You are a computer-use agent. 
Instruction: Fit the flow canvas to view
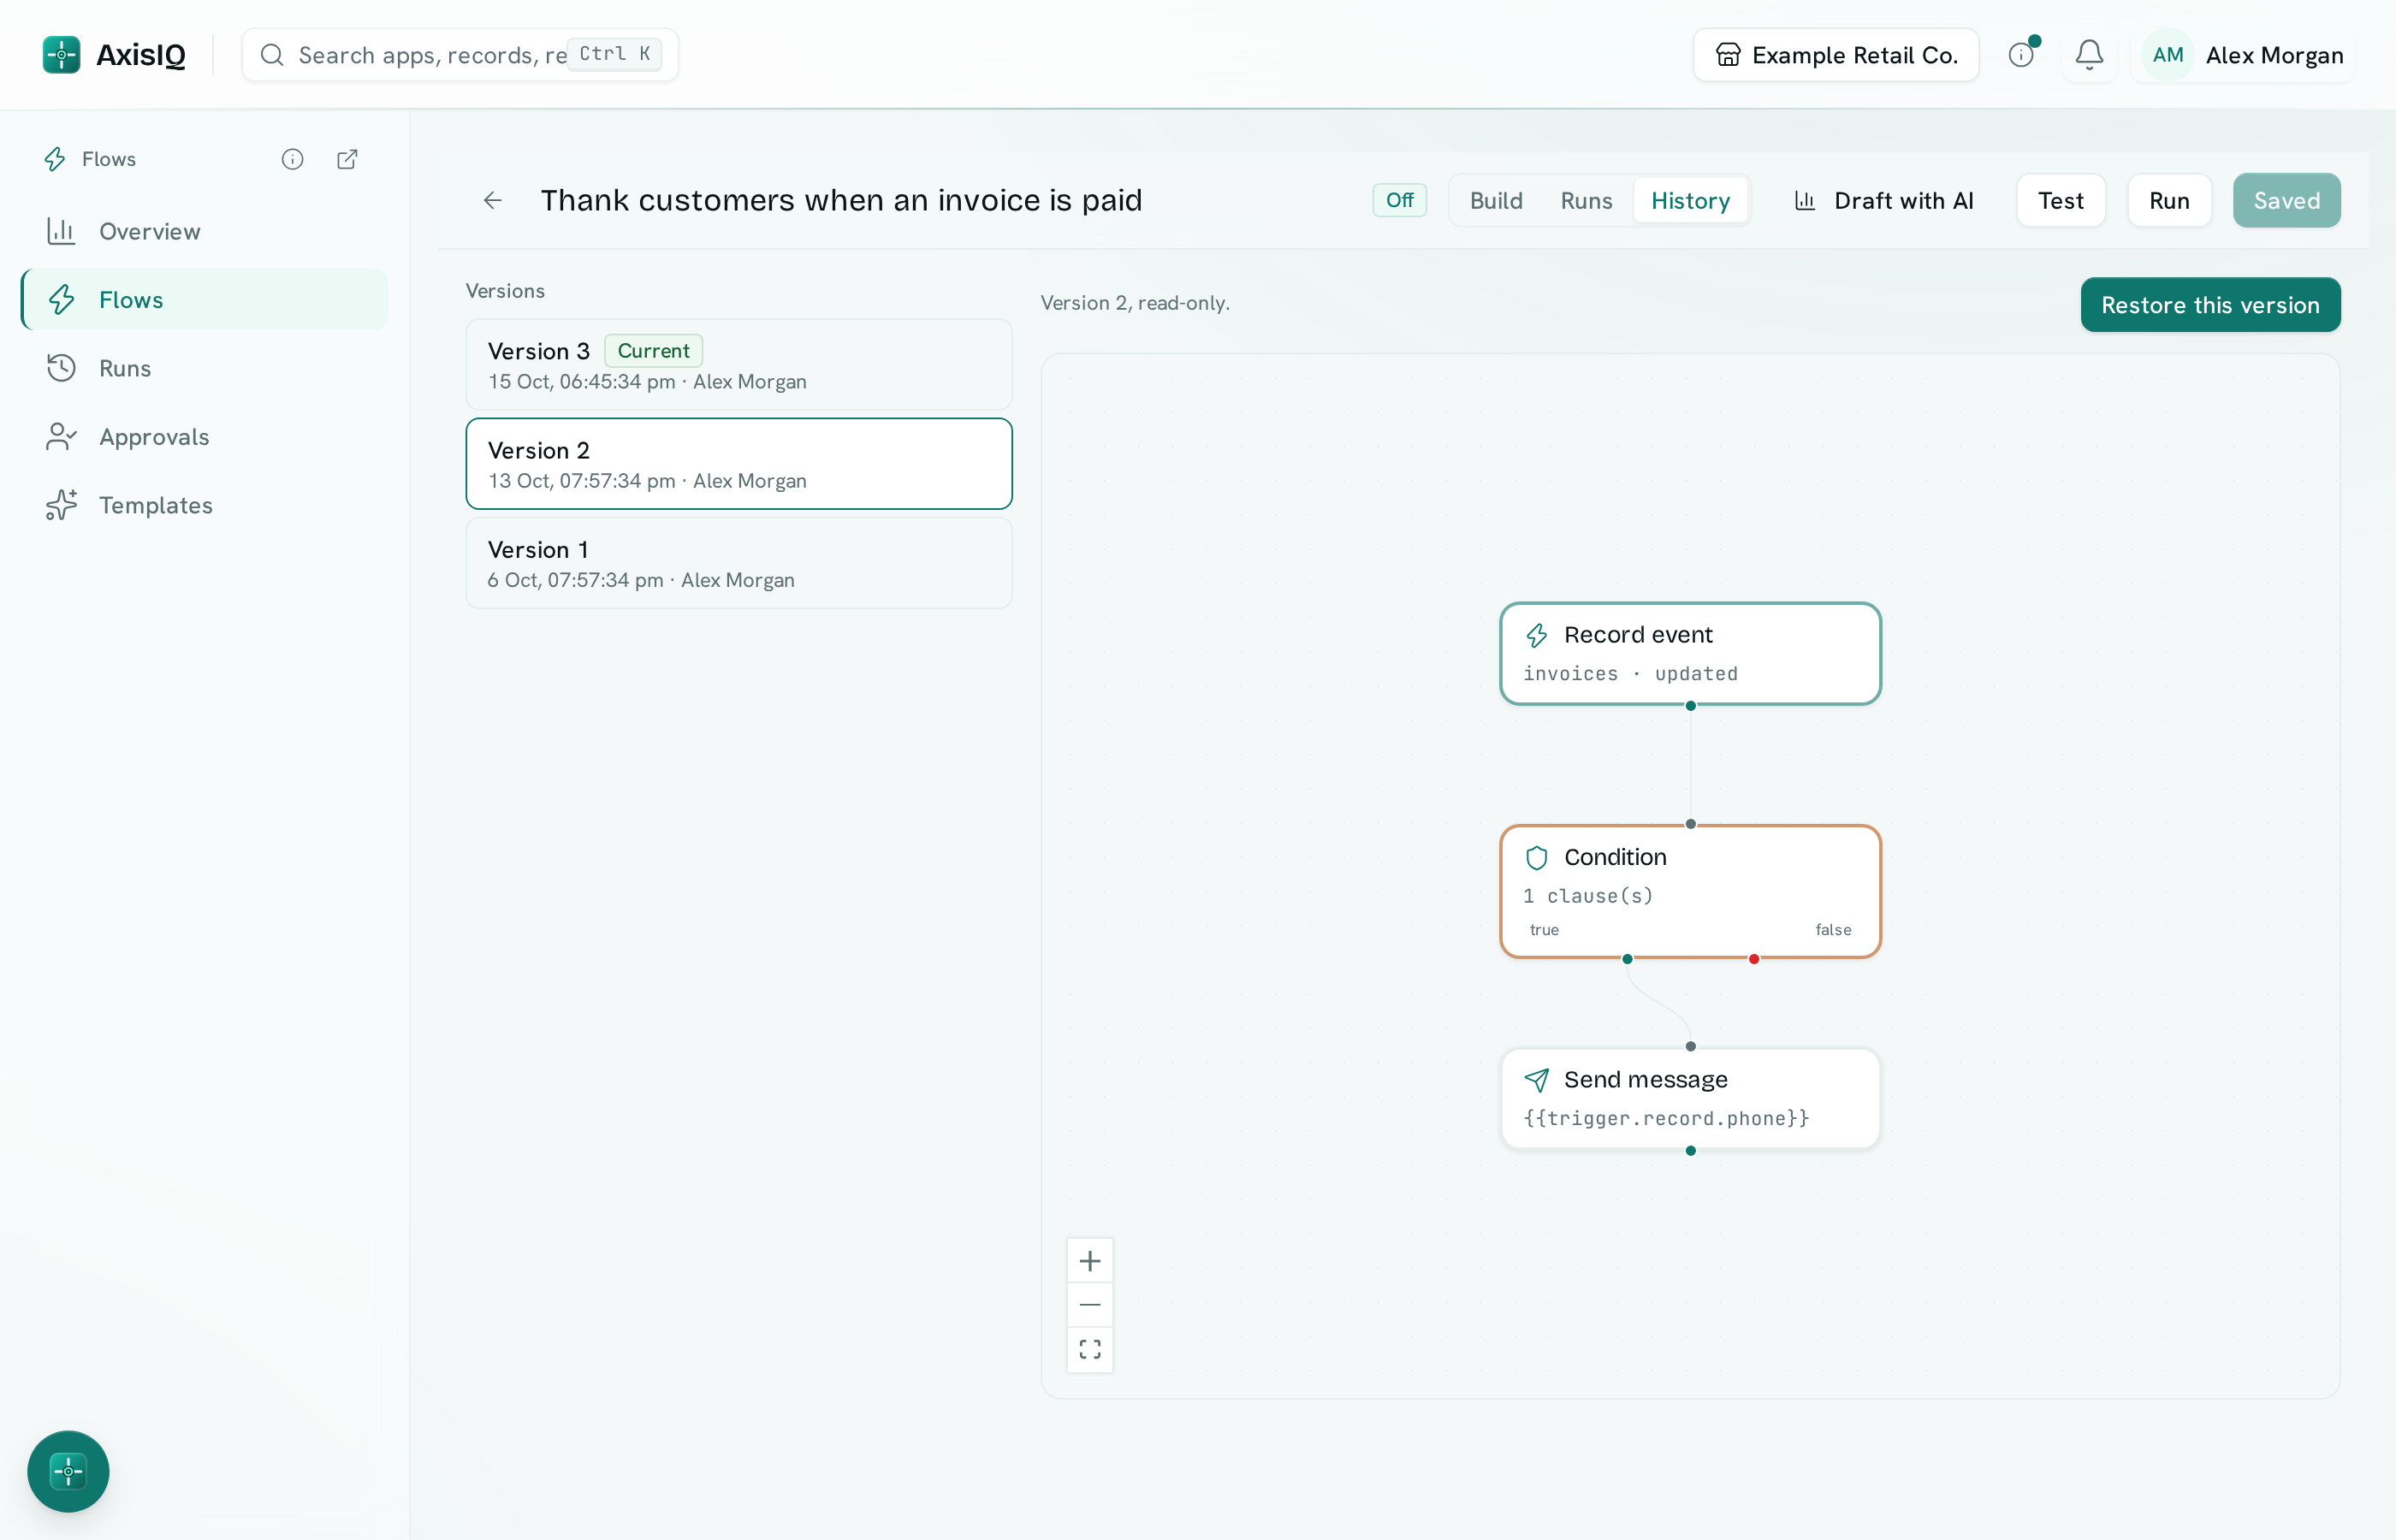(x=1090, y=1349)
